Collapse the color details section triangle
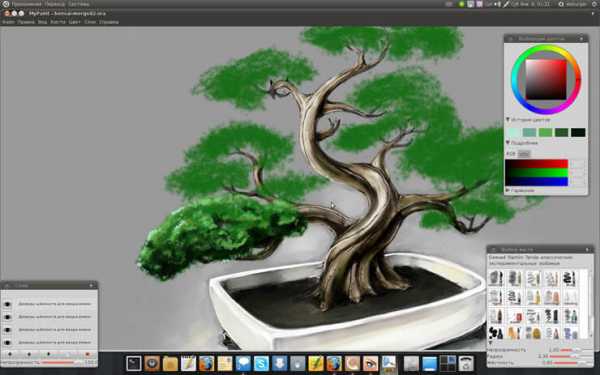The image size is (600, 375). [508, 143]
